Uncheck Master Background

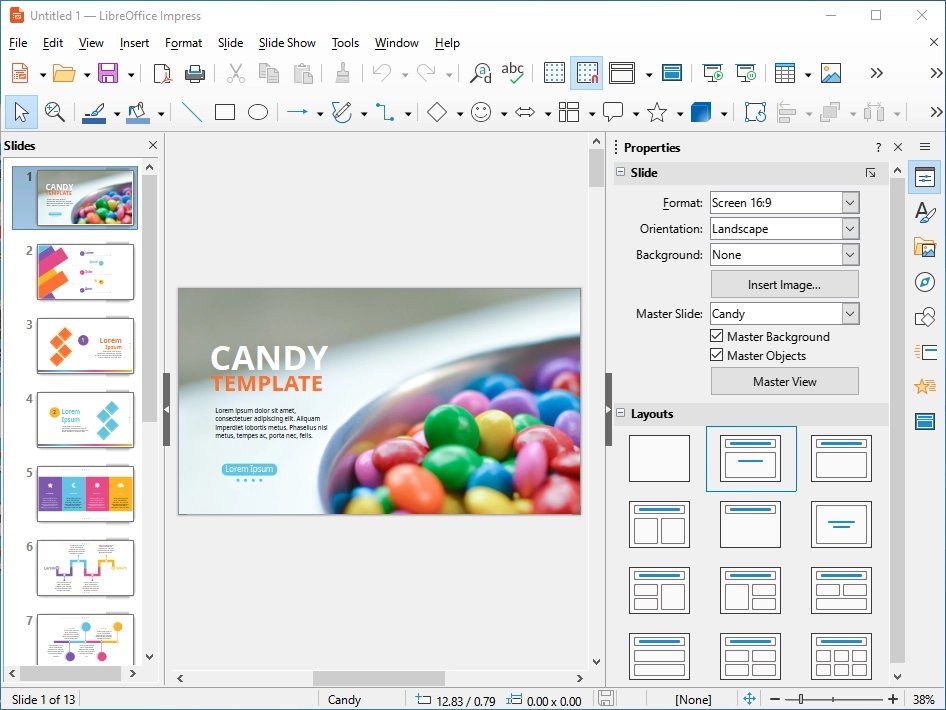tap(715, 336)
